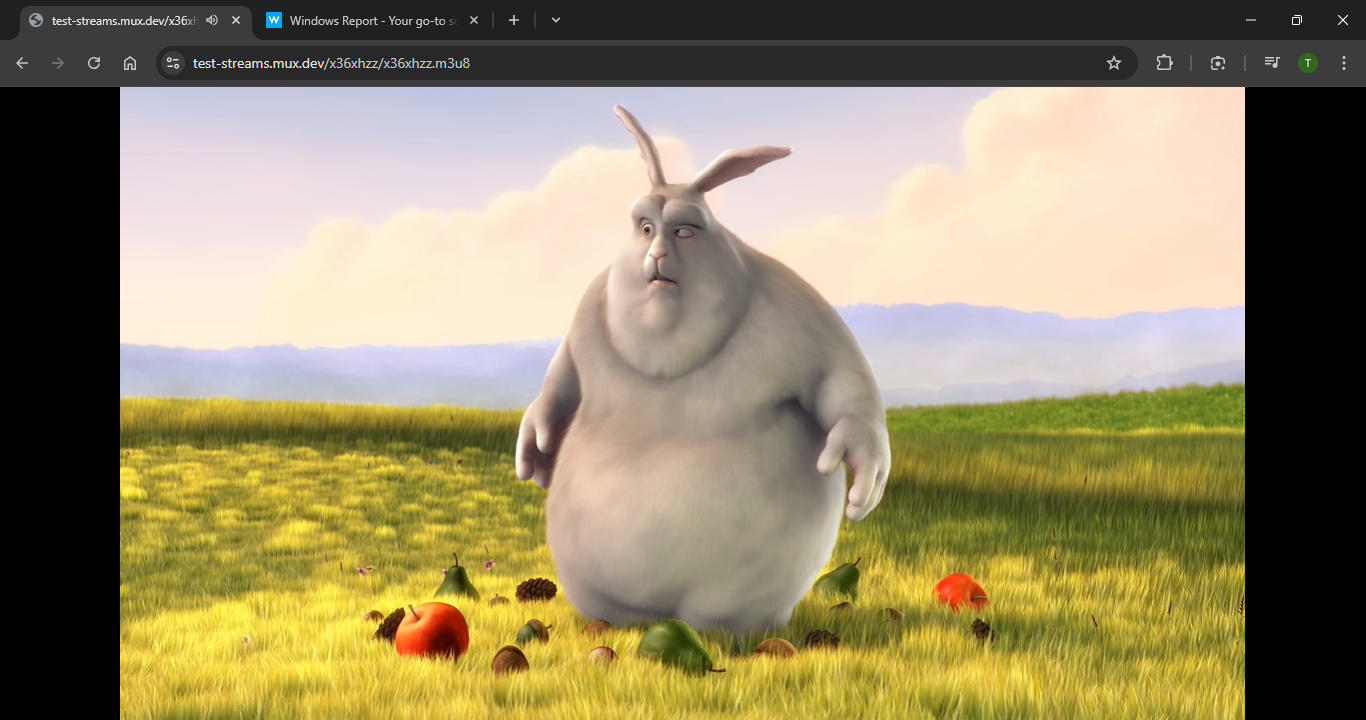Click the address bar URL field
Screen dimensions: 1366x720
click(x=400, y=62)
